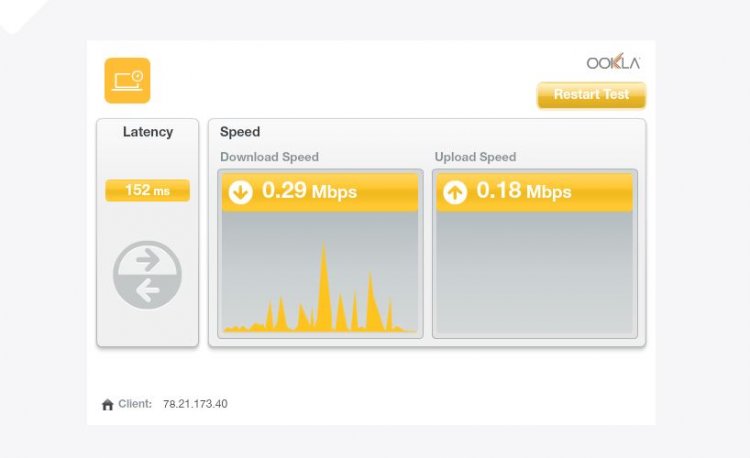Click the upload arrow icon
The image size is (750, 458).
pos(454,192)
